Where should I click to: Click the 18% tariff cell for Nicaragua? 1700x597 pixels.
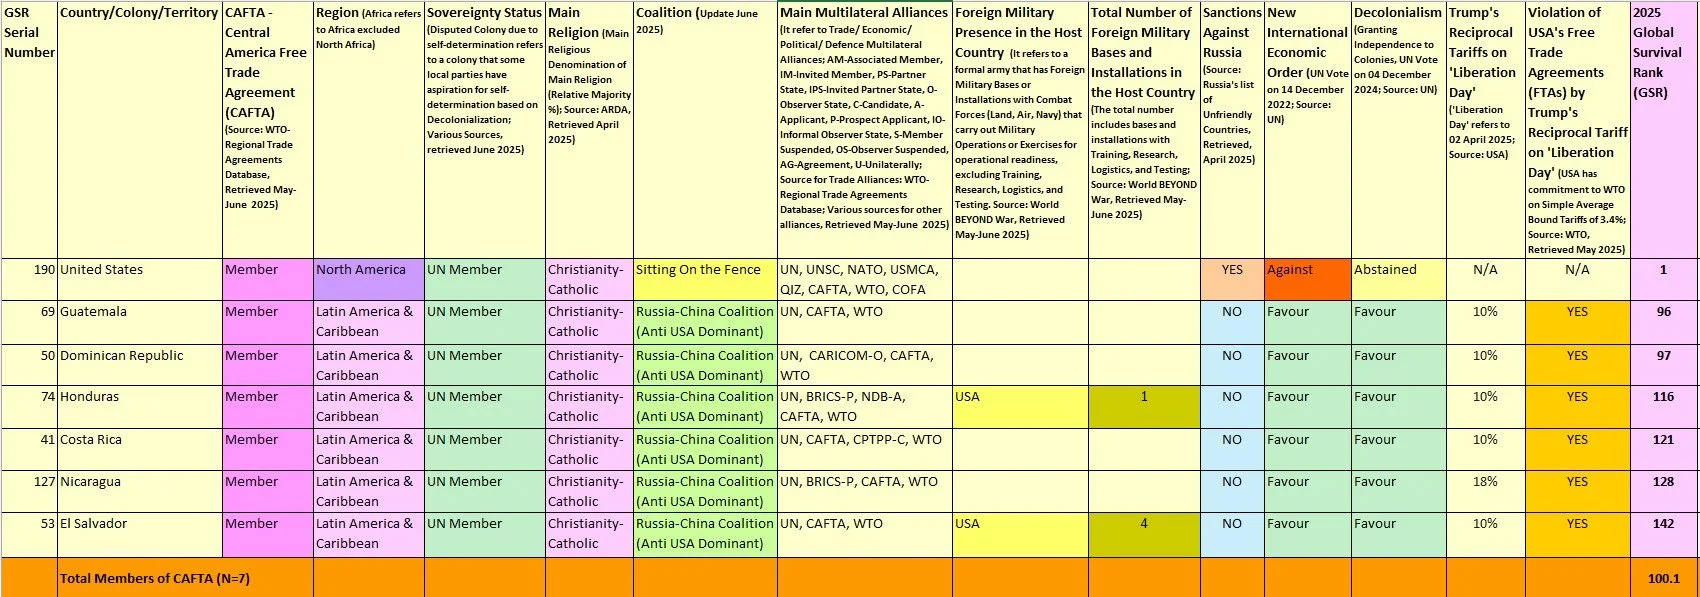(1485, 491)
